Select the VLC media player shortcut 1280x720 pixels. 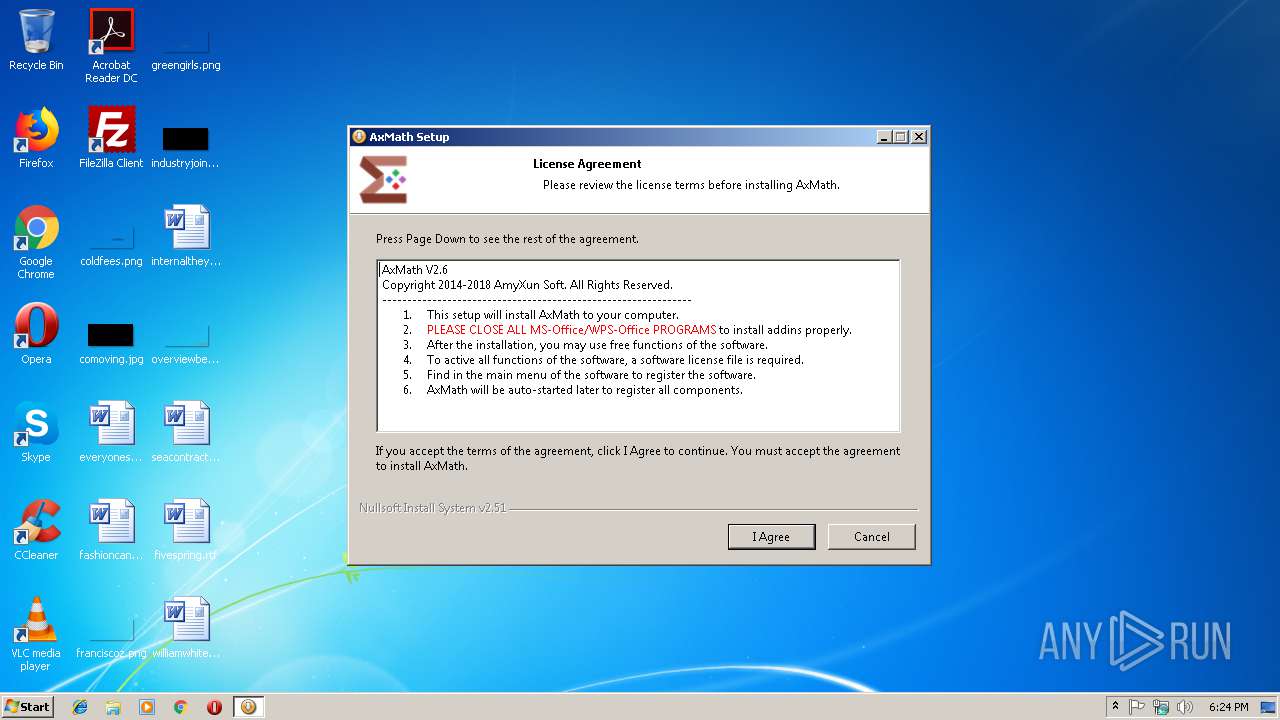pos(36,634)
